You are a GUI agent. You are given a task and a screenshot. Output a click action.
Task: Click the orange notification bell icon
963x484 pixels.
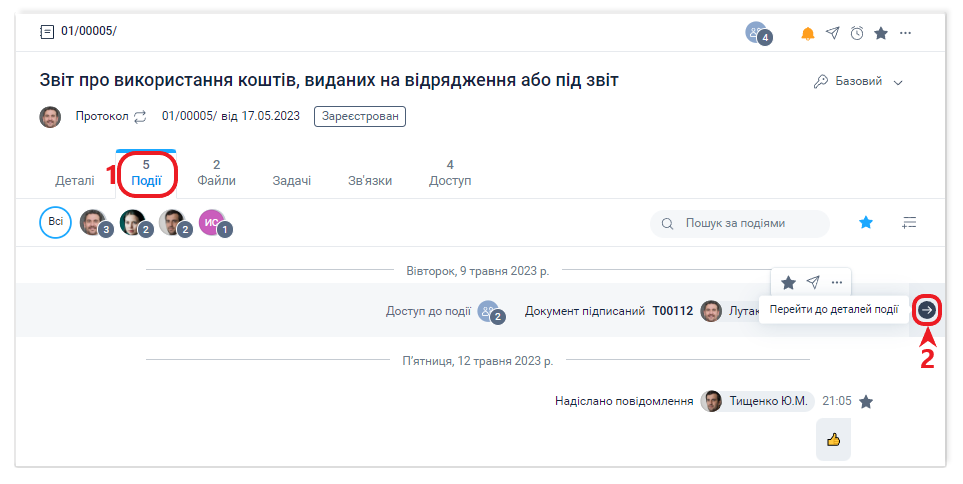[x=808, y=33]
